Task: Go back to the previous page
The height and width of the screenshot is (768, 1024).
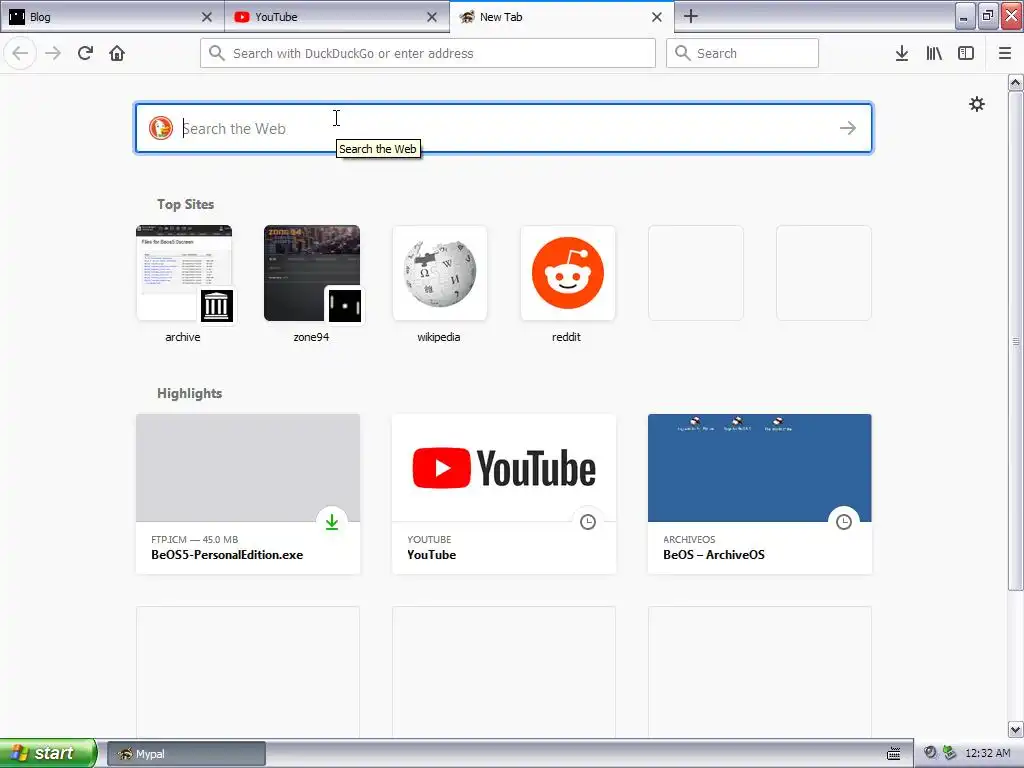Action: coord(20,53)
